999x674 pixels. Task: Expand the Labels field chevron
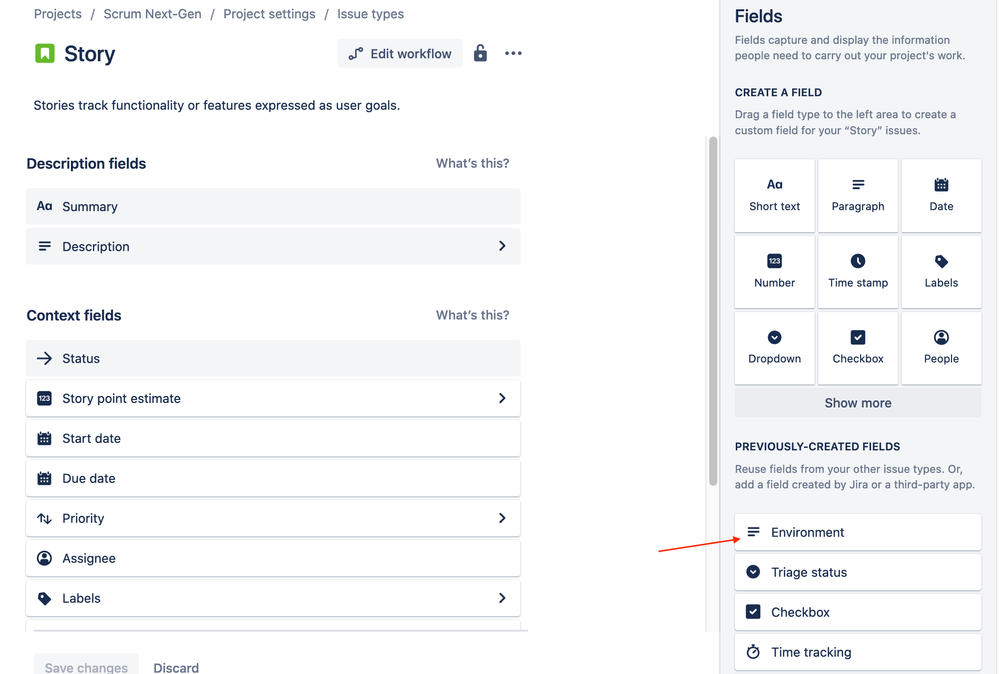(502, 598)
